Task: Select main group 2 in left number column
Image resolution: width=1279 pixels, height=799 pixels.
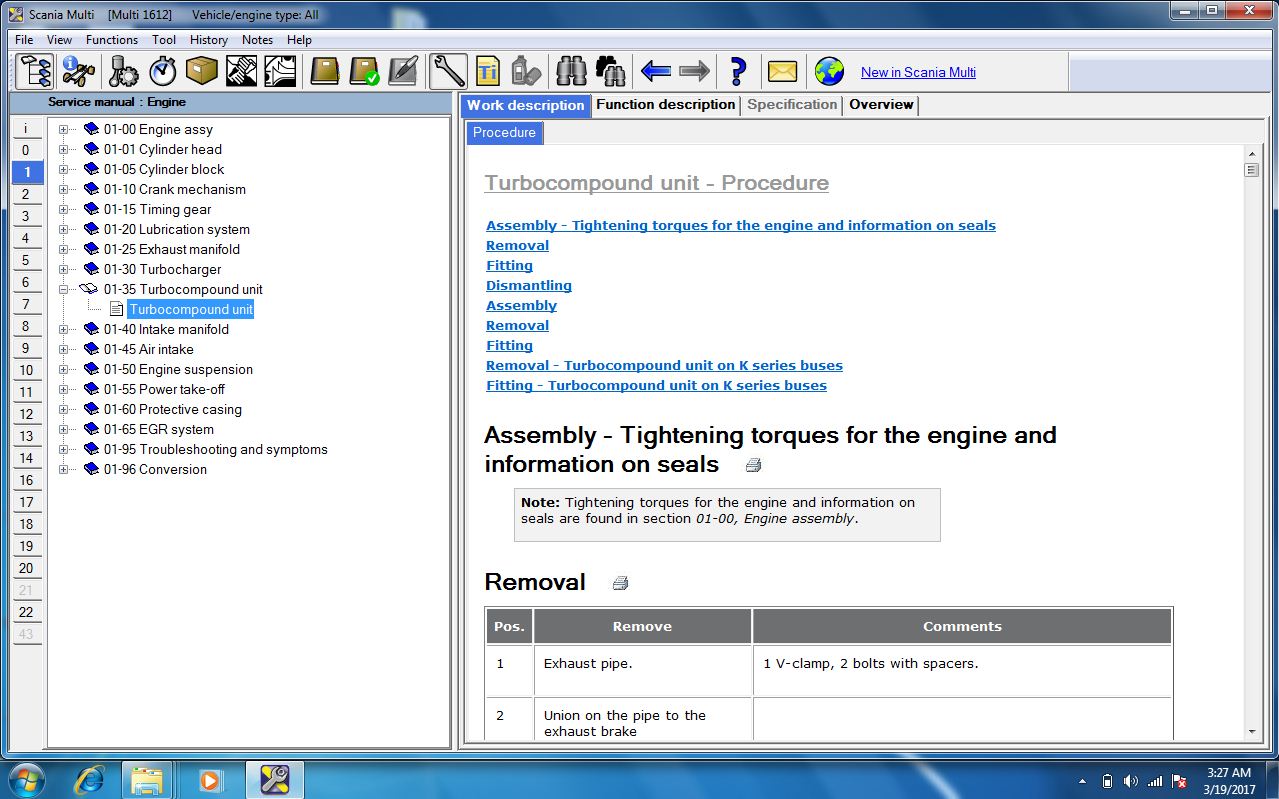Action: point(27,194)
